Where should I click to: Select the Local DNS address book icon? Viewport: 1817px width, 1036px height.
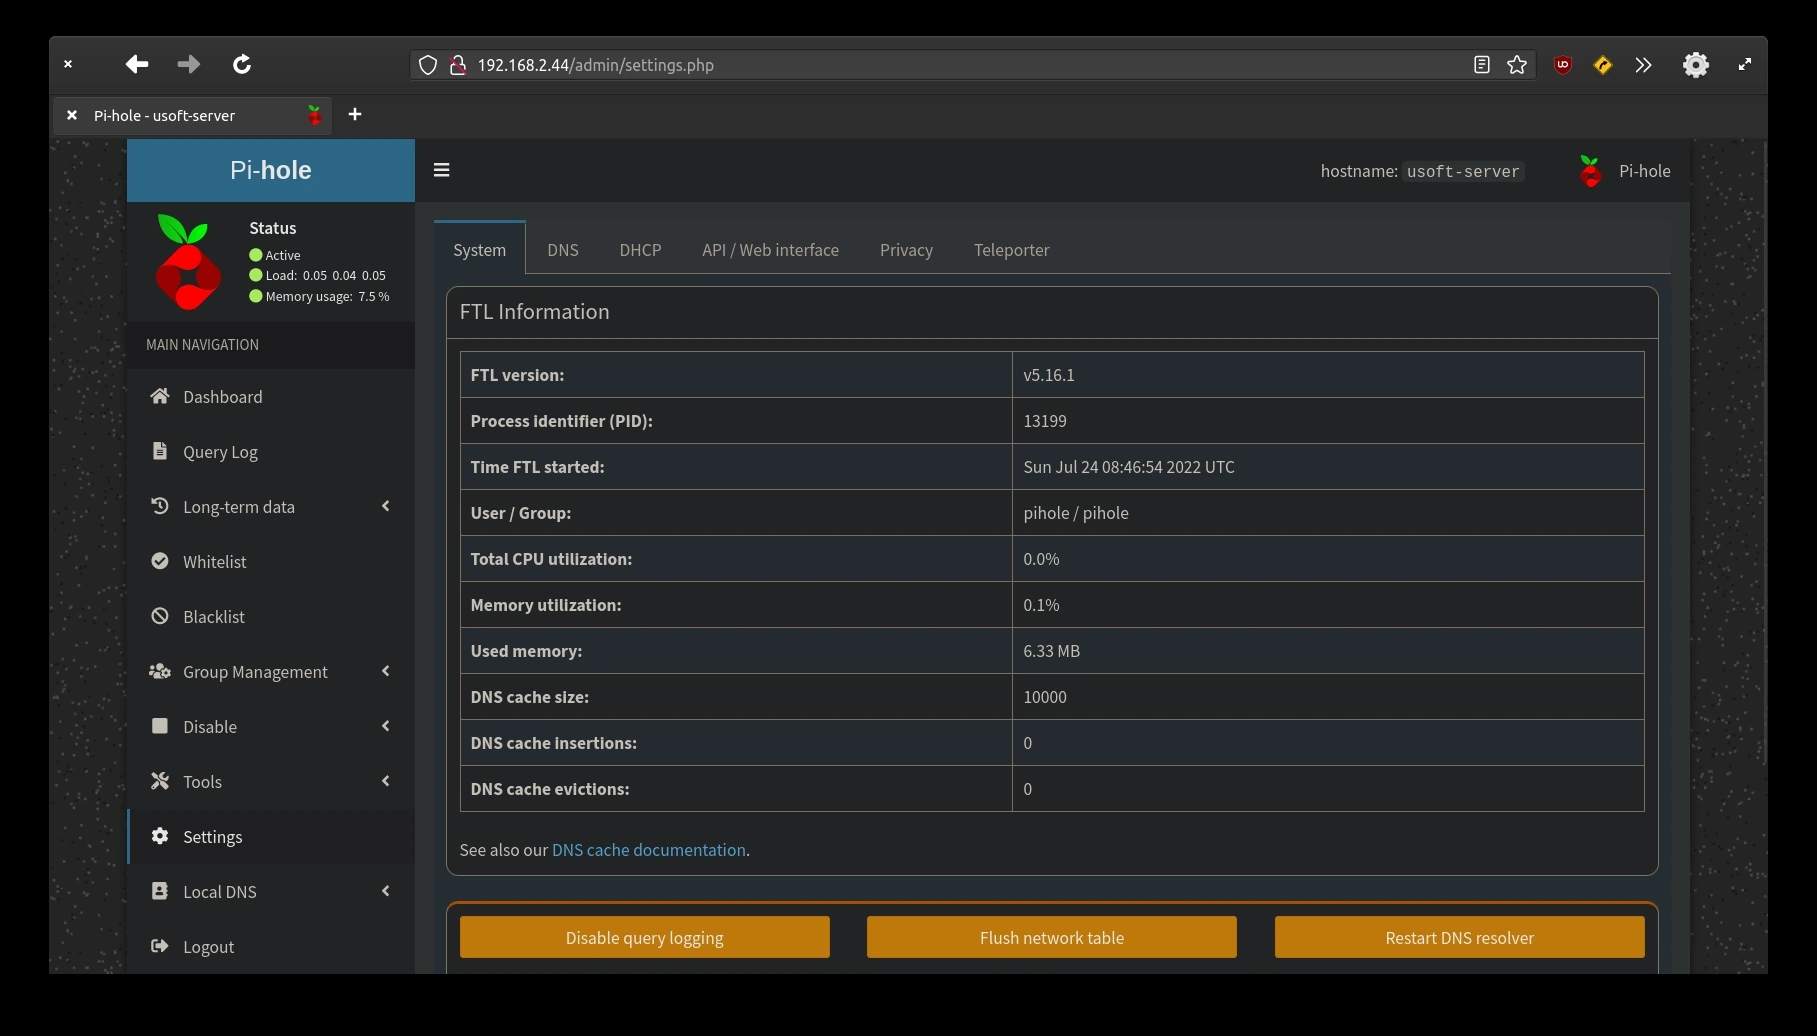point(159,891)
